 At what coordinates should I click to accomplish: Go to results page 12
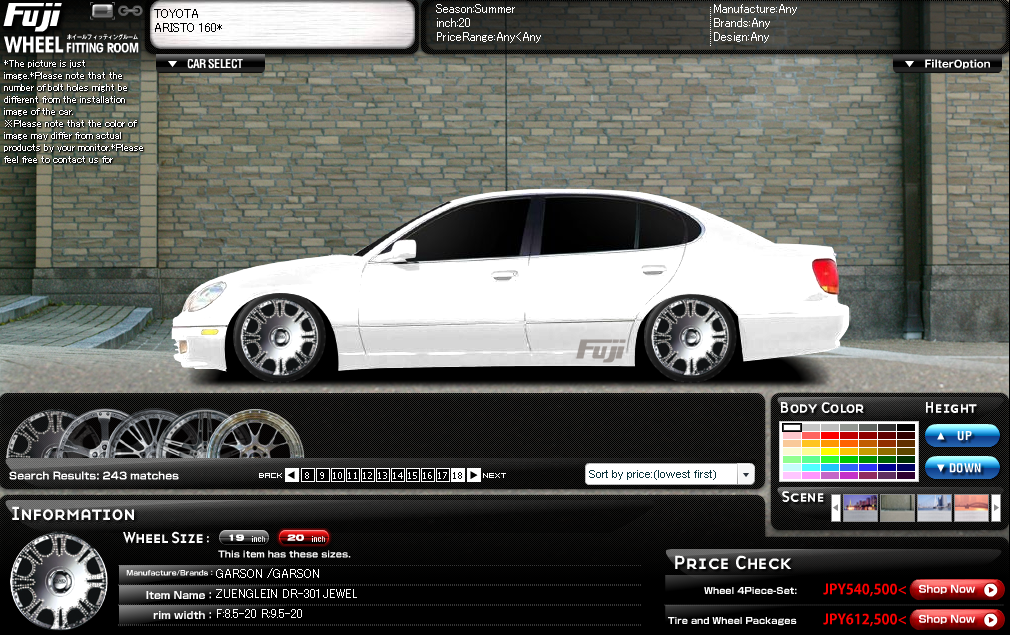tap(367, 475)
